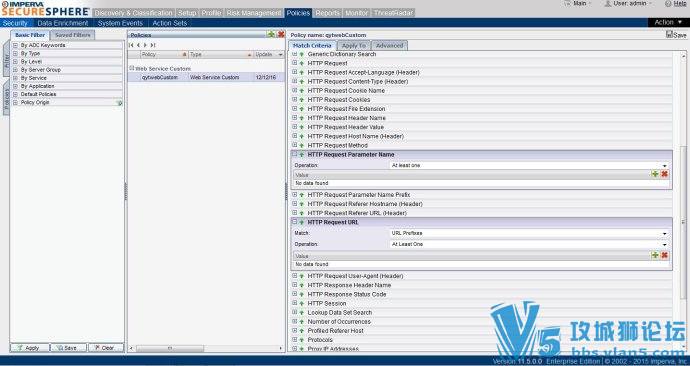Click the Policy Origin row icon
The width and height of the screenshot is (690, 366).
tap(119, 103)
